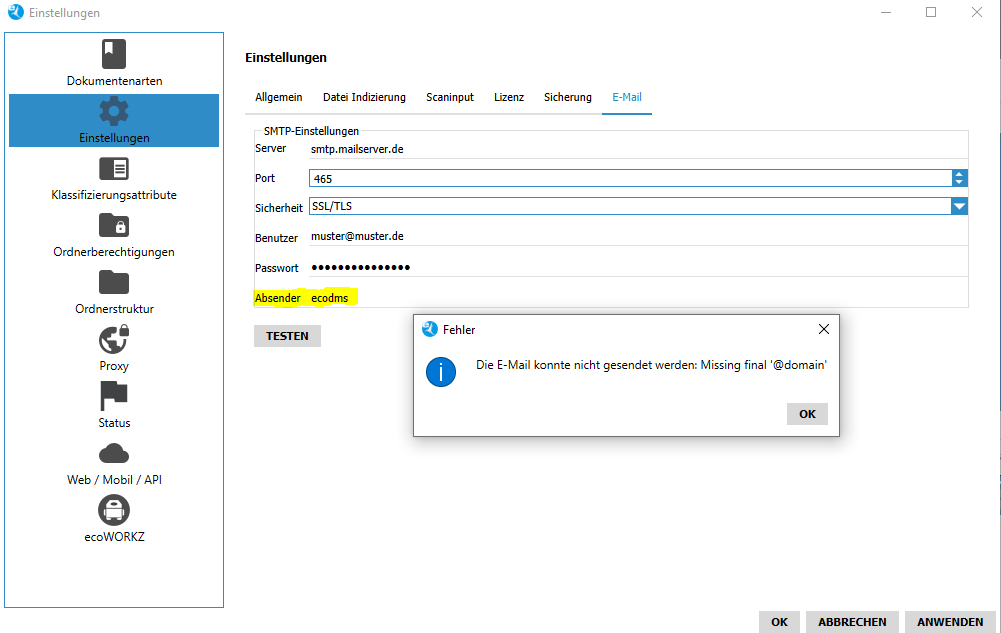Select the Einstellungen gear icon

coord(114,111)
